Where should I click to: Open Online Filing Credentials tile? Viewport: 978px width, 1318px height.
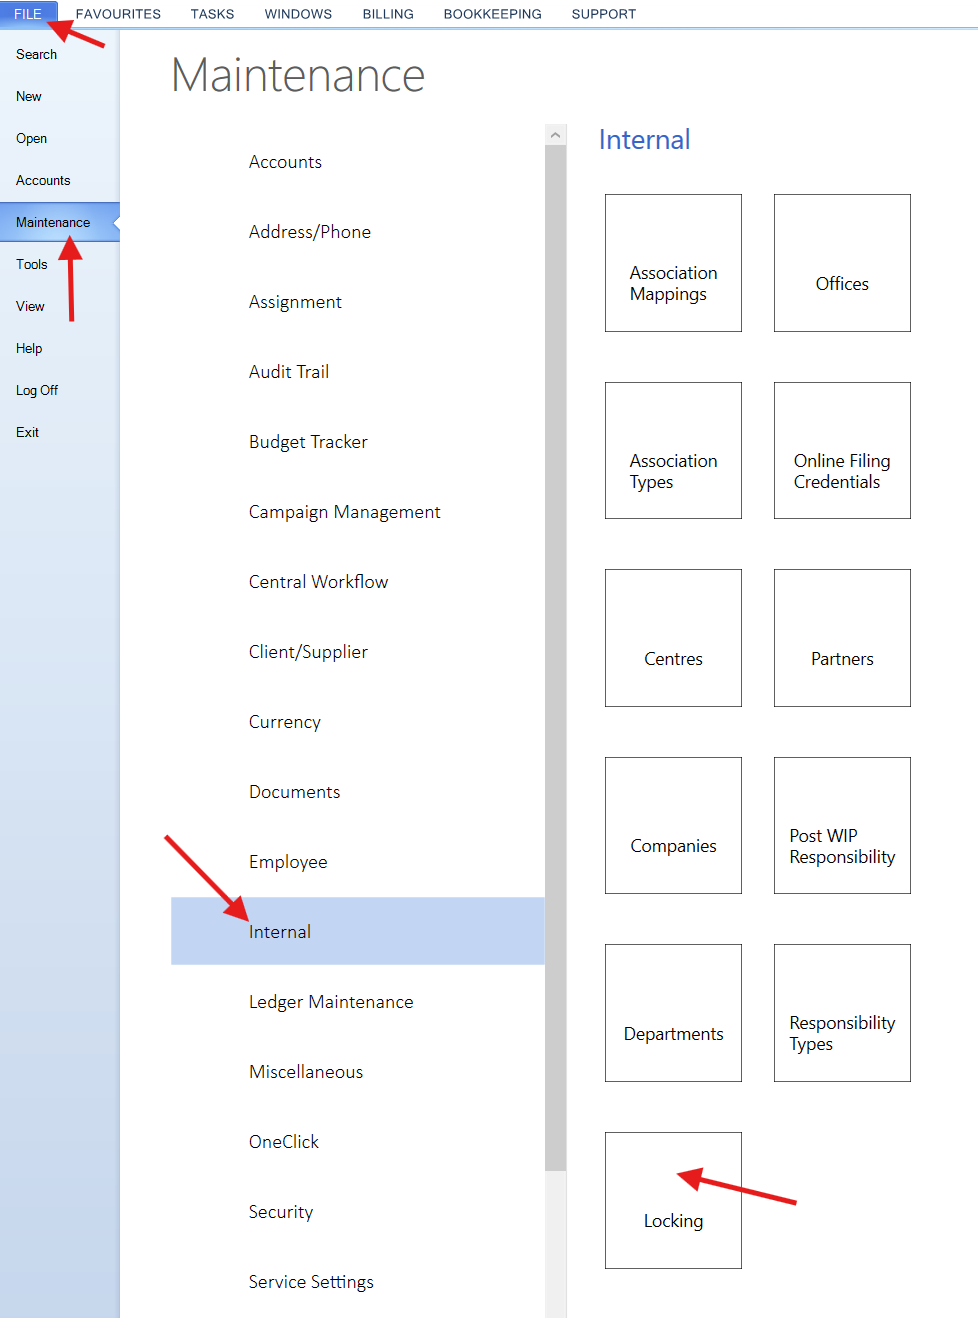tap(842, 451)
